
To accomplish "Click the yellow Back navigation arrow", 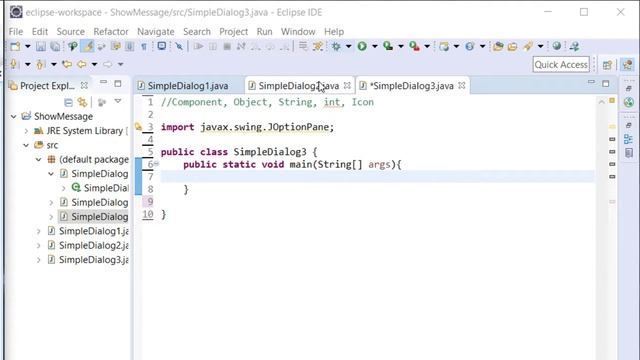I will point(82,64).
